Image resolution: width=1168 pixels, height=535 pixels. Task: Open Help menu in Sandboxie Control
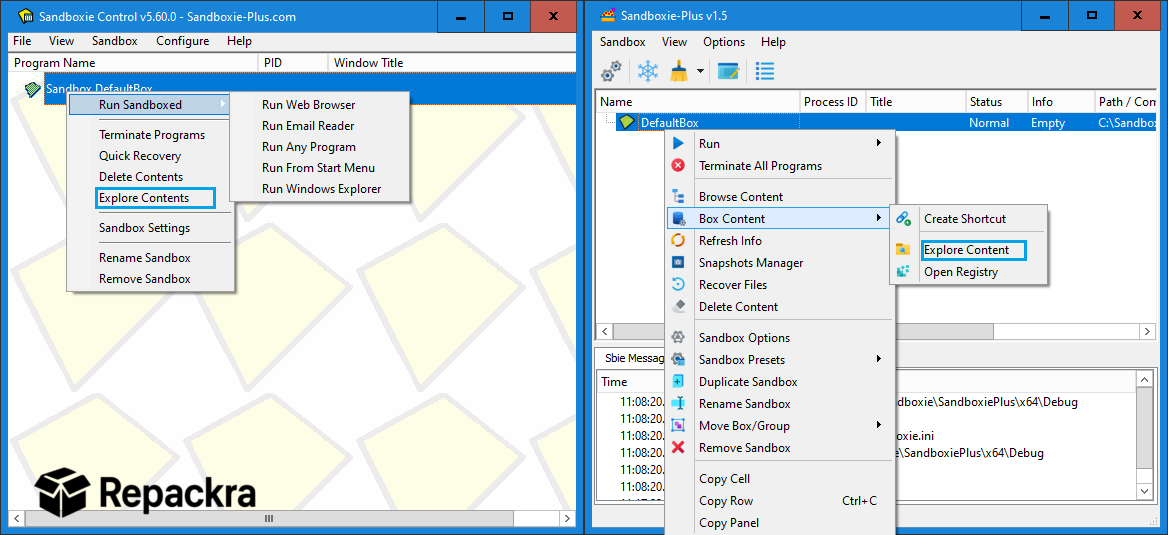click(239, 41)
